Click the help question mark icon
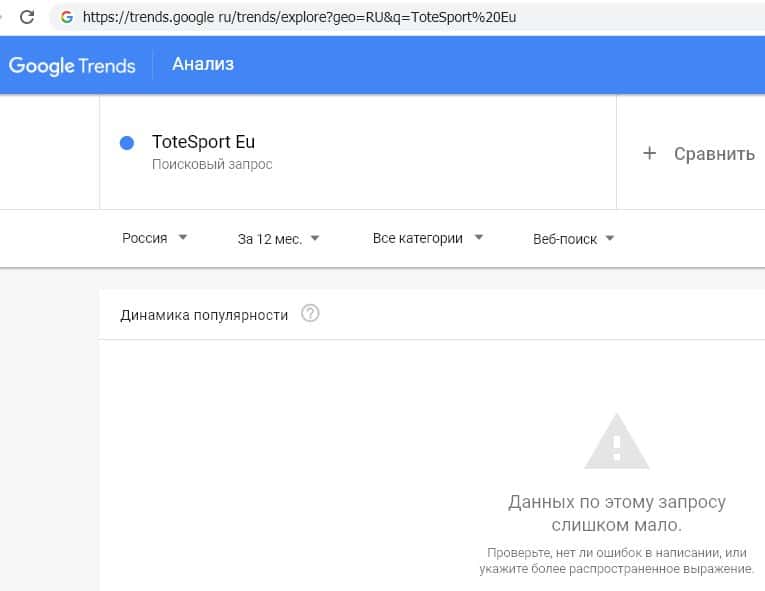Viewport: 765px width, 591px height. click(310, 314)
